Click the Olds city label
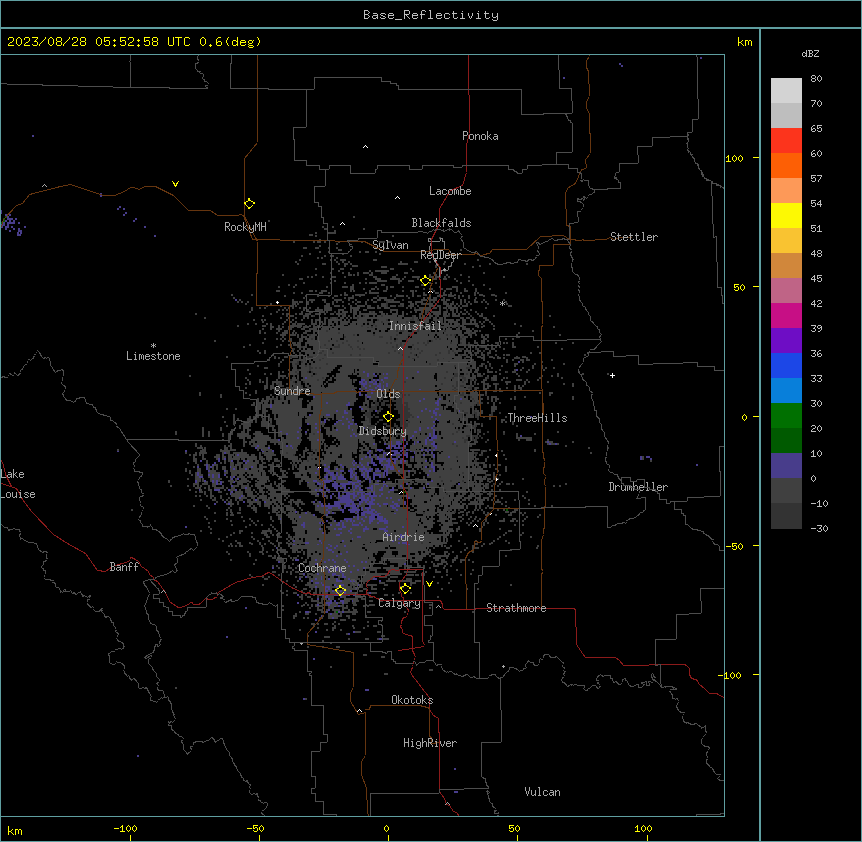 click(x=388, y=394)
